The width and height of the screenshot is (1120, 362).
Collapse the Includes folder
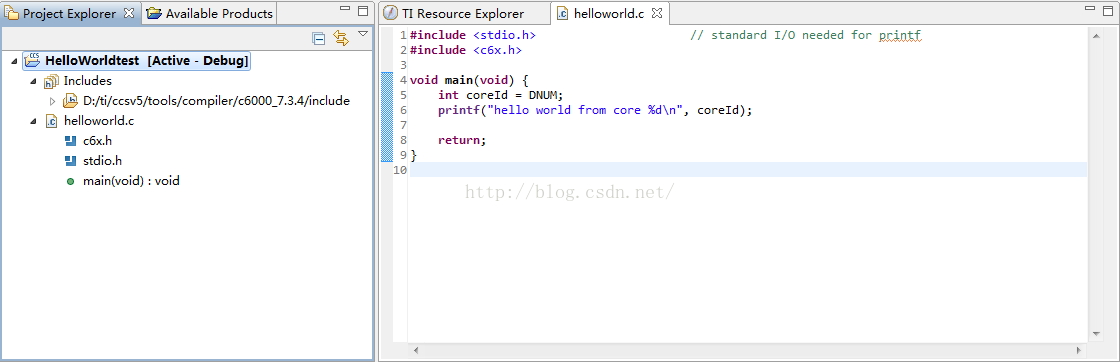[34, 81]
